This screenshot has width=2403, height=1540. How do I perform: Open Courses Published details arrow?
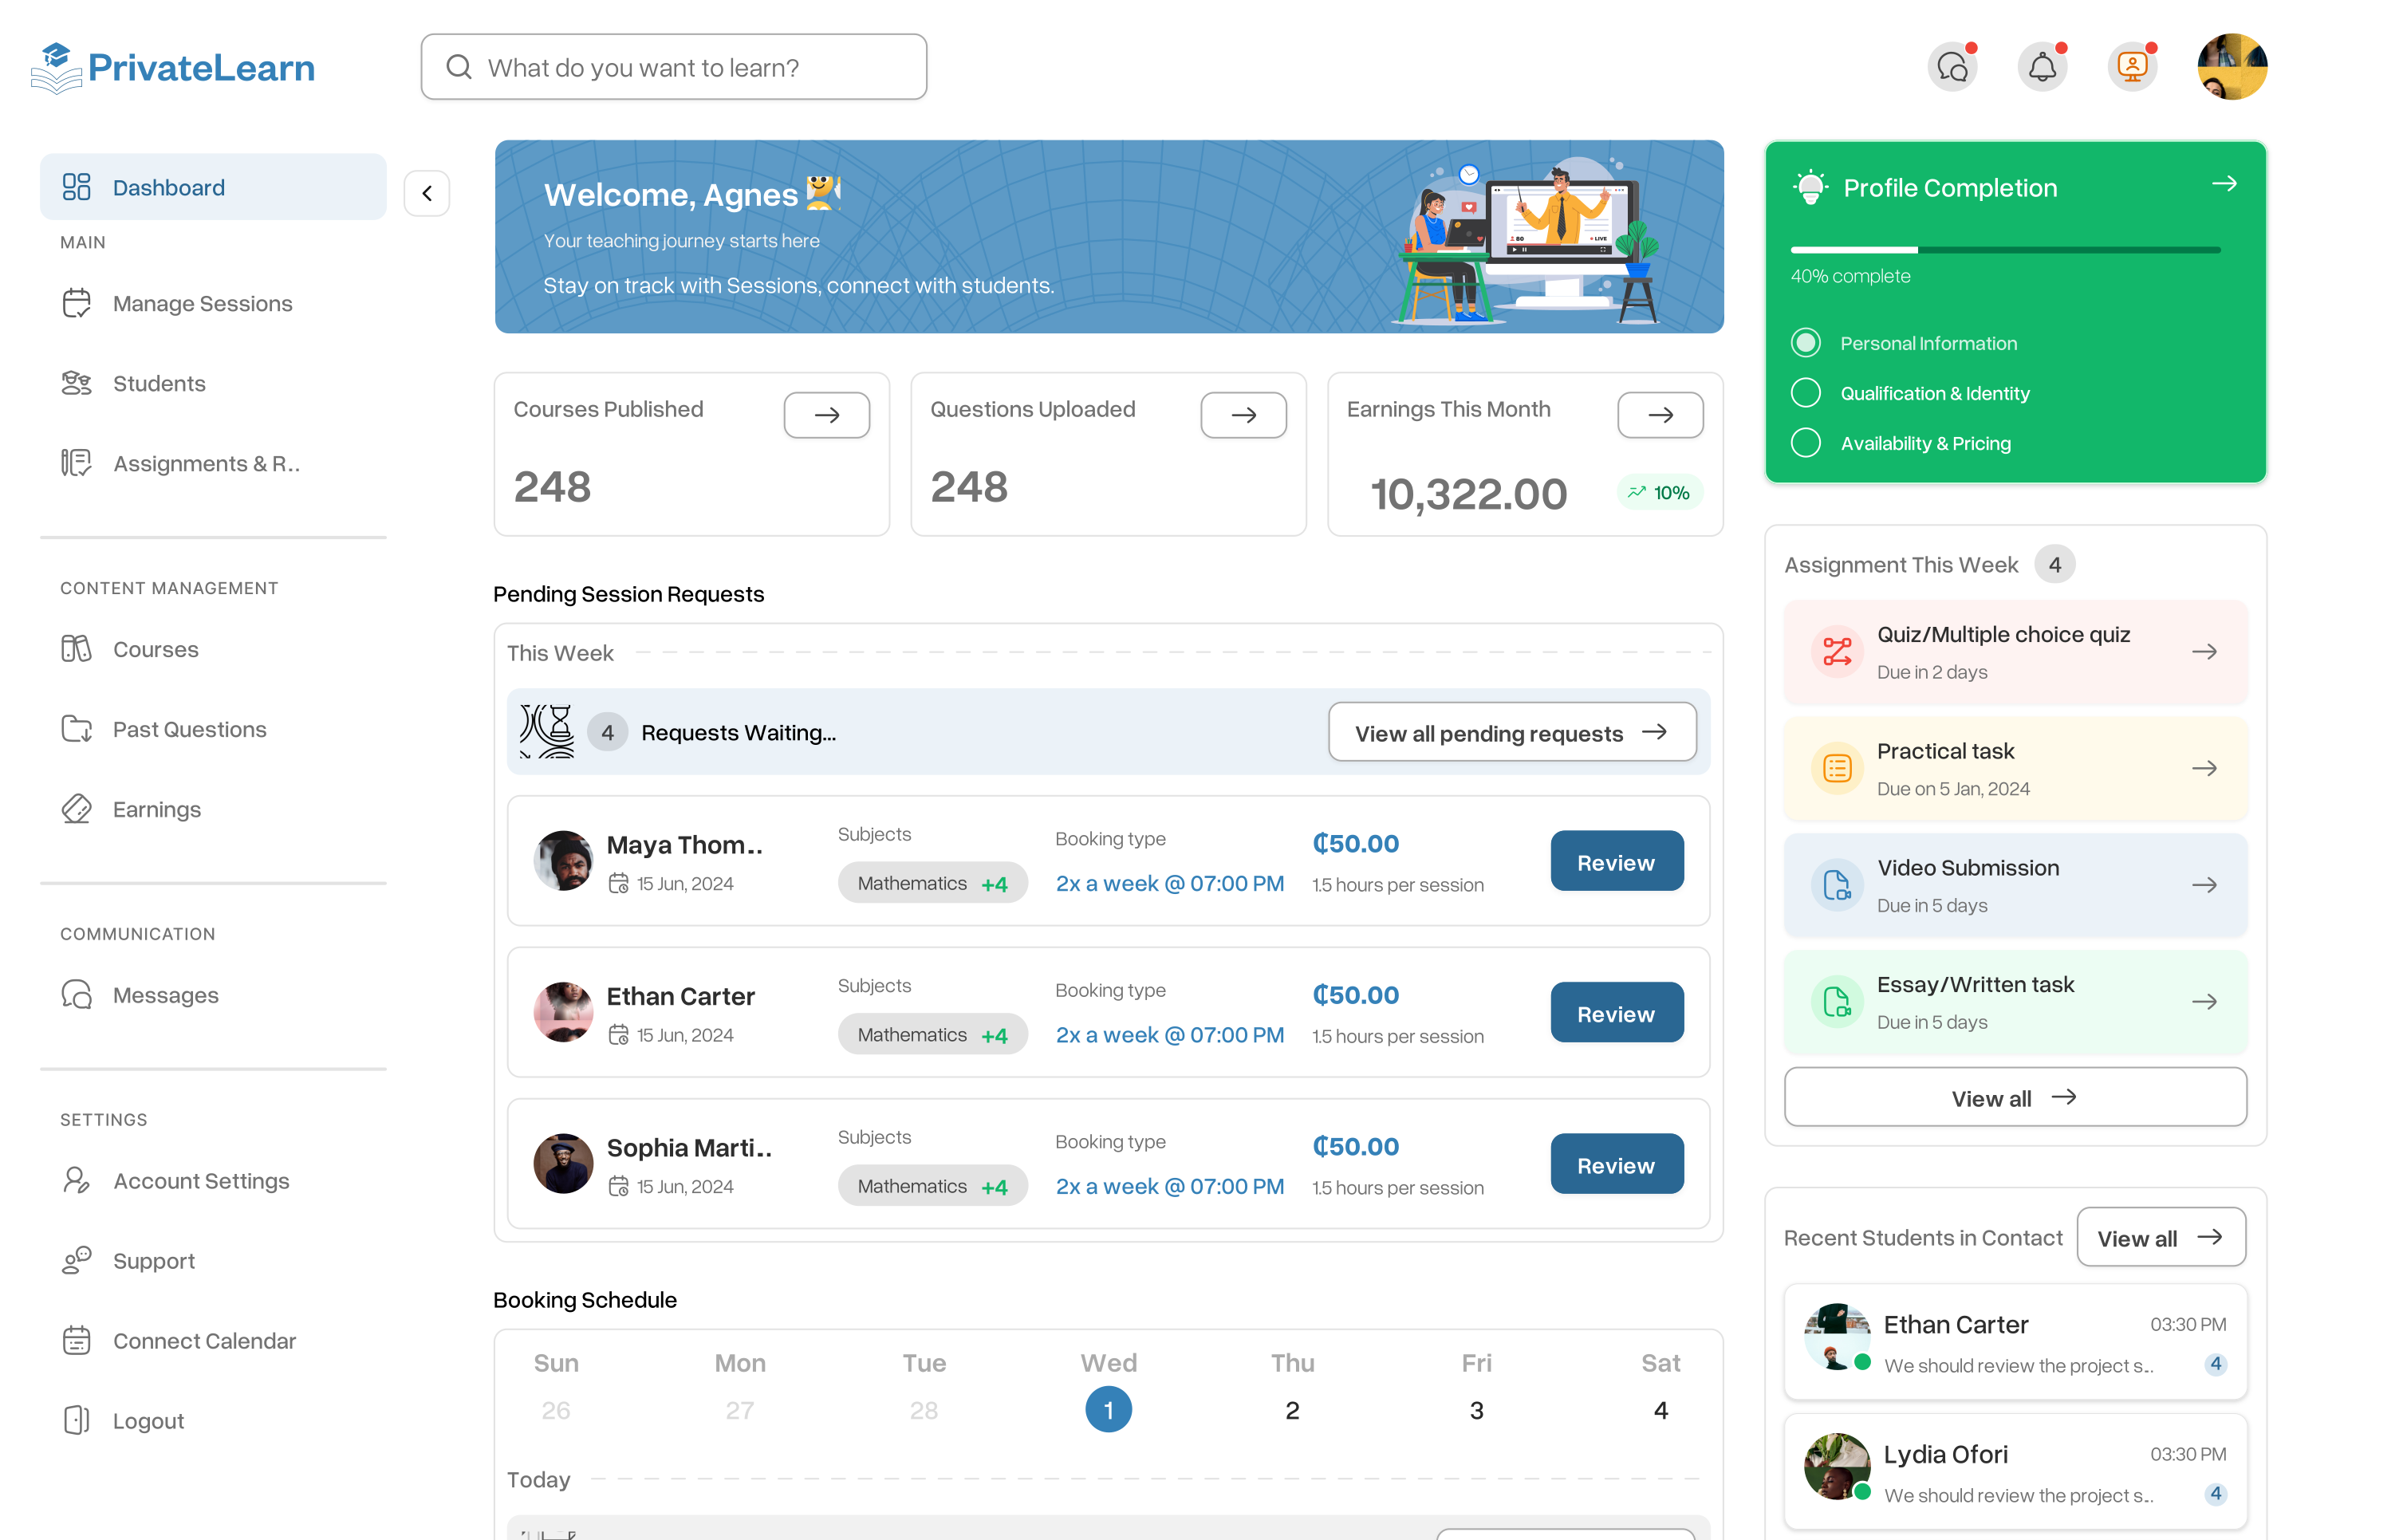(x=826, y=415)
